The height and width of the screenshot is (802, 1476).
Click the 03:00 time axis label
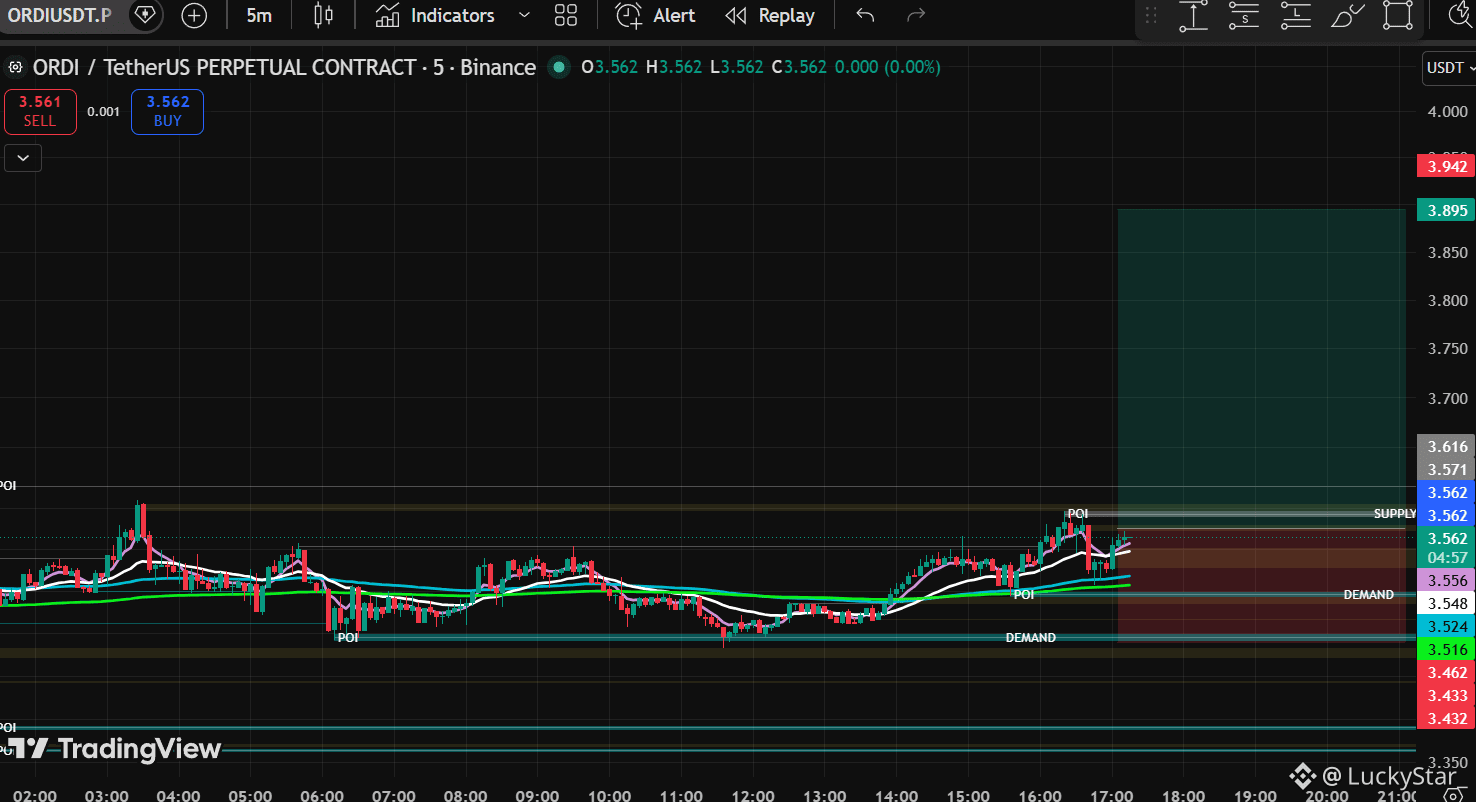pyautogui.click(x=107, y=796)
